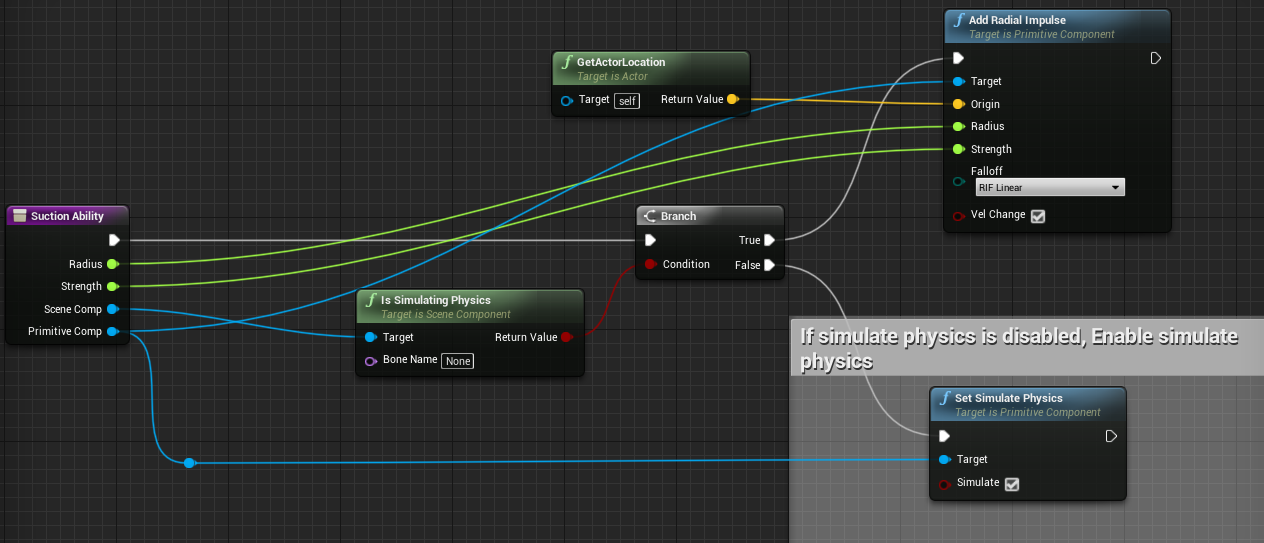Select the comment box about simulate physics
The width and height of the screenshot is (1264, 543).
[x=1026, y=348]
